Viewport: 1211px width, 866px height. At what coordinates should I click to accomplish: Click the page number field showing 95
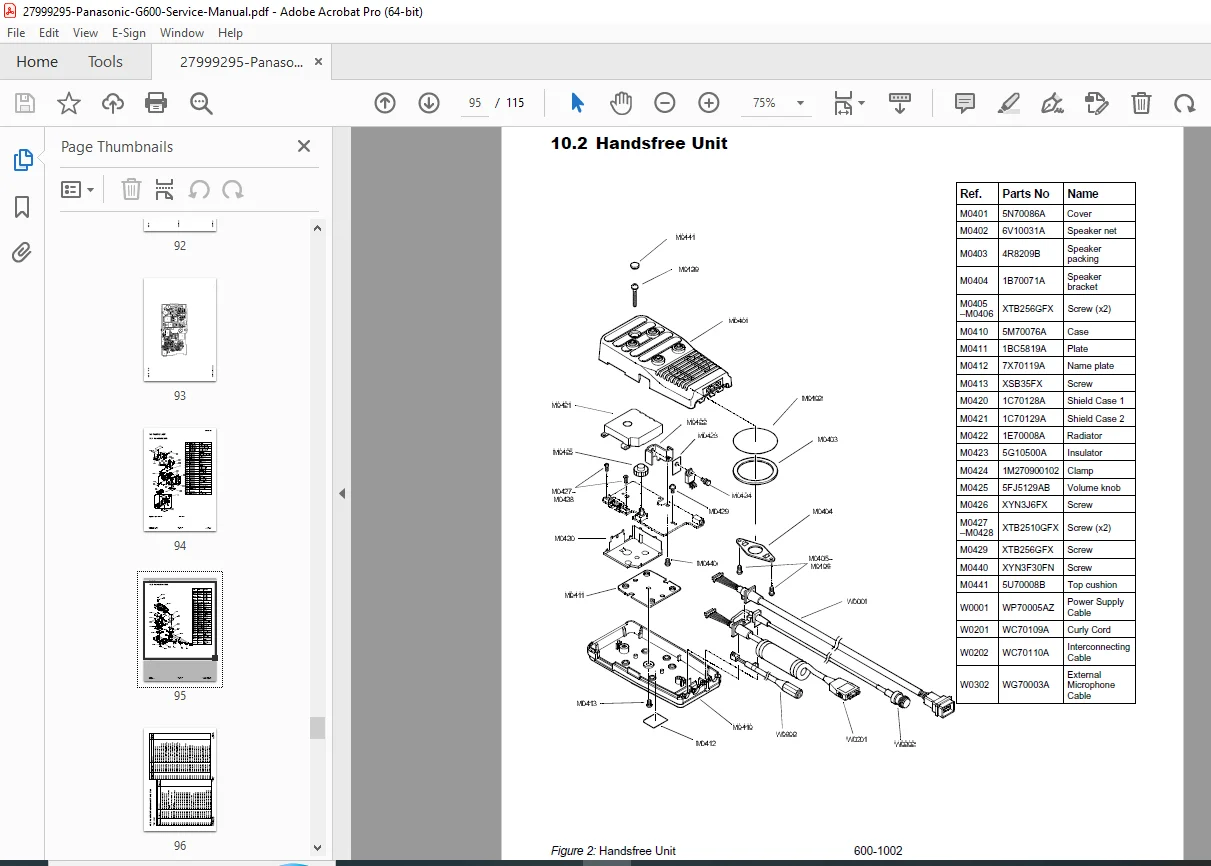(475, 103)
